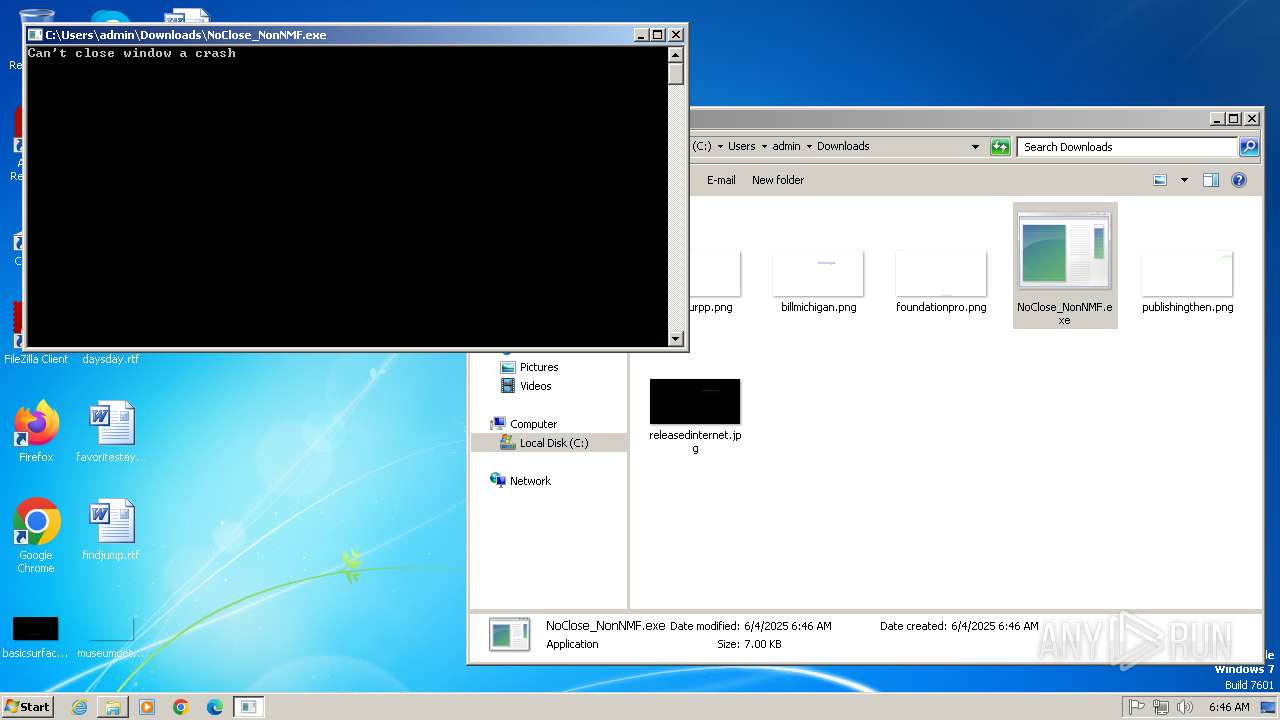1280x720 pixels.
Task: Click the Downloads breadcrumb segment
Action: tap(843, 146)
